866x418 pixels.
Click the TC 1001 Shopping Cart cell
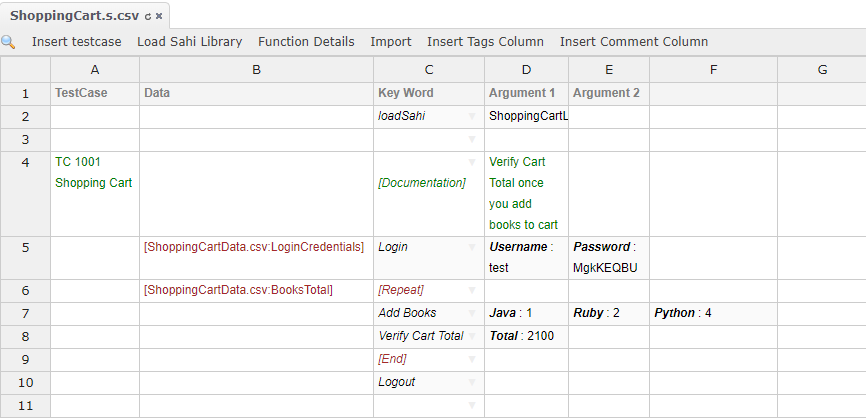[x=94, y=172]
